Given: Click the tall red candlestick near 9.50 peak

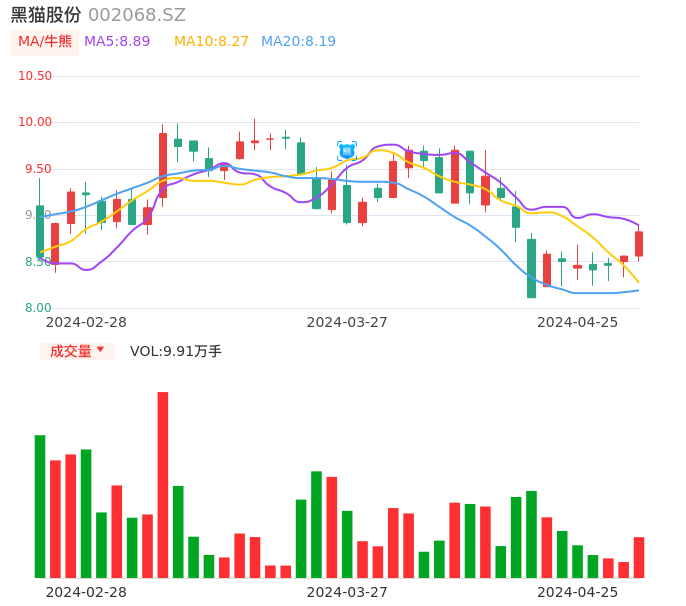Looking at the screenshot, I should (x=163, y=165).
